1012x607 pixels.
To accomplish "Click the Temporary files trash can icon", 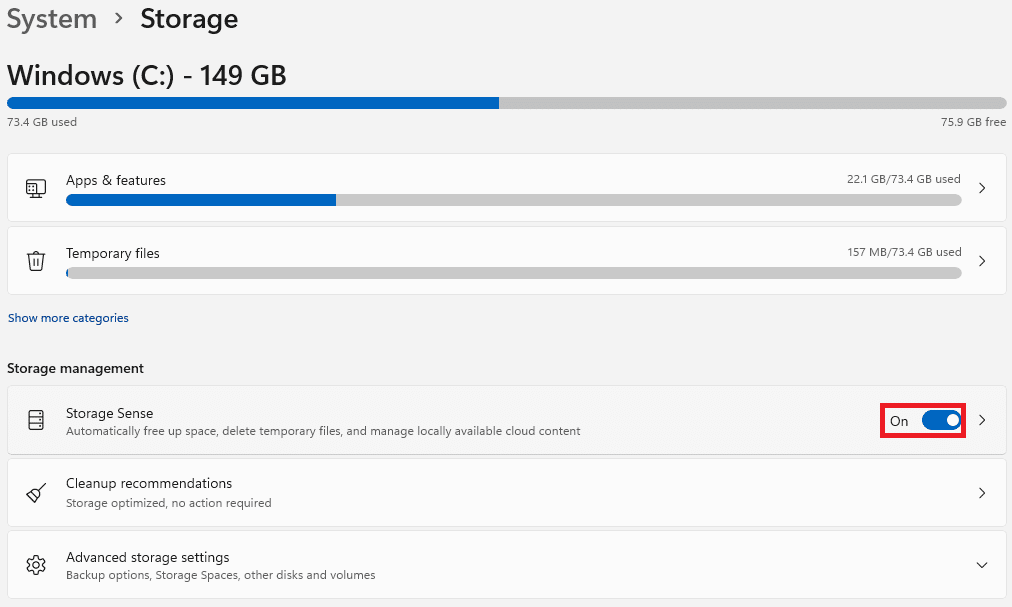I will tap(36, 261).
